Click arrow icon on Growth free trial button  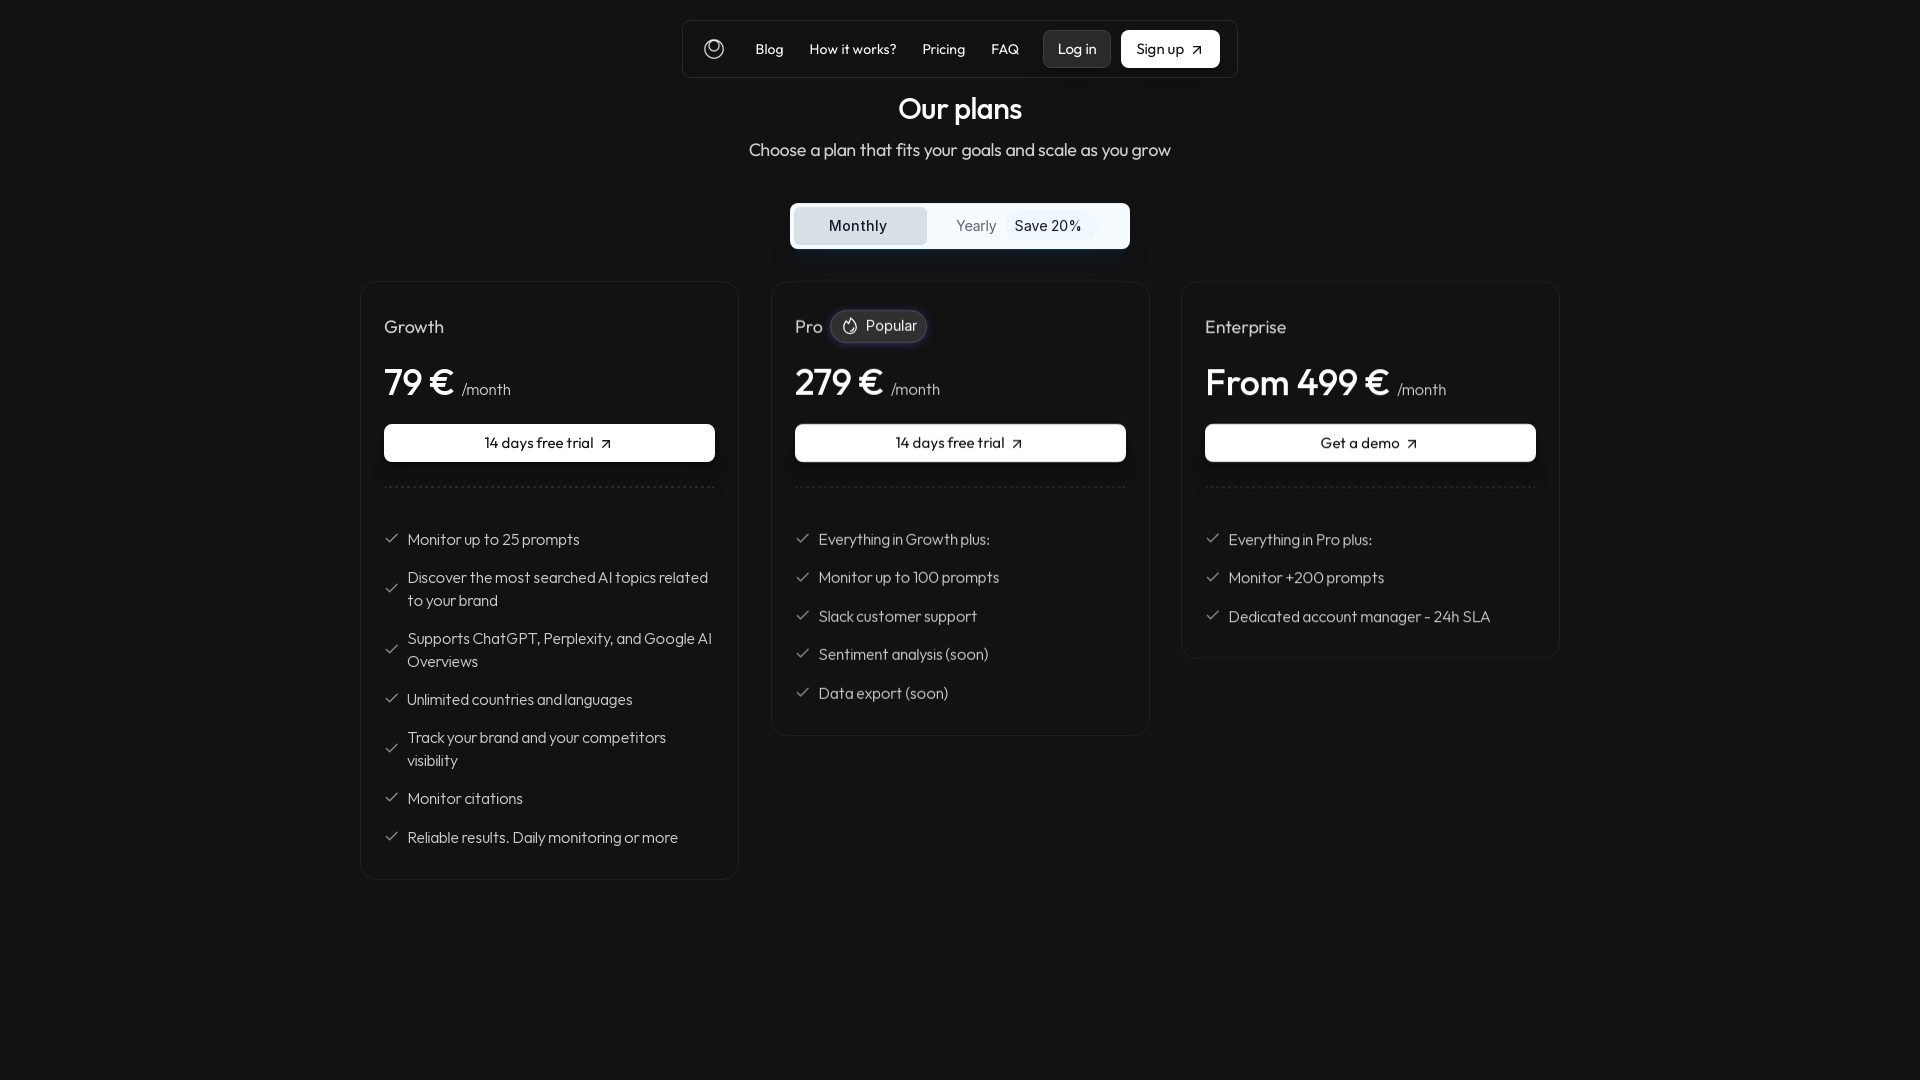(x=606, y=444)
